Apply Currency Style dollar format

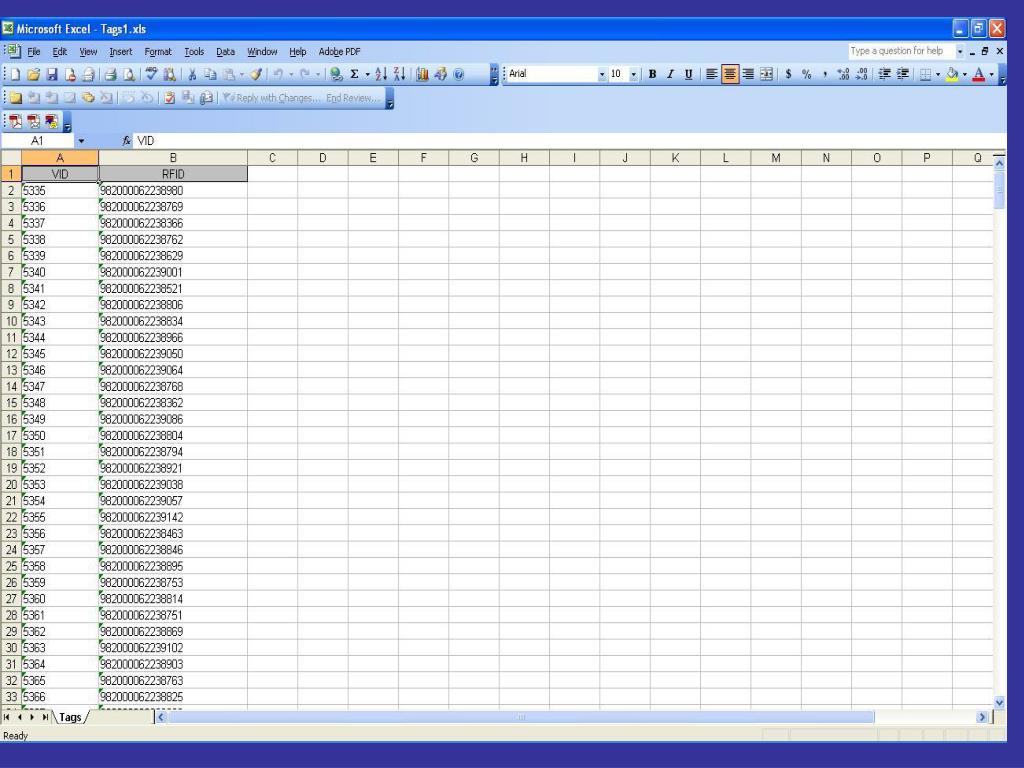(x=789, y=74)
